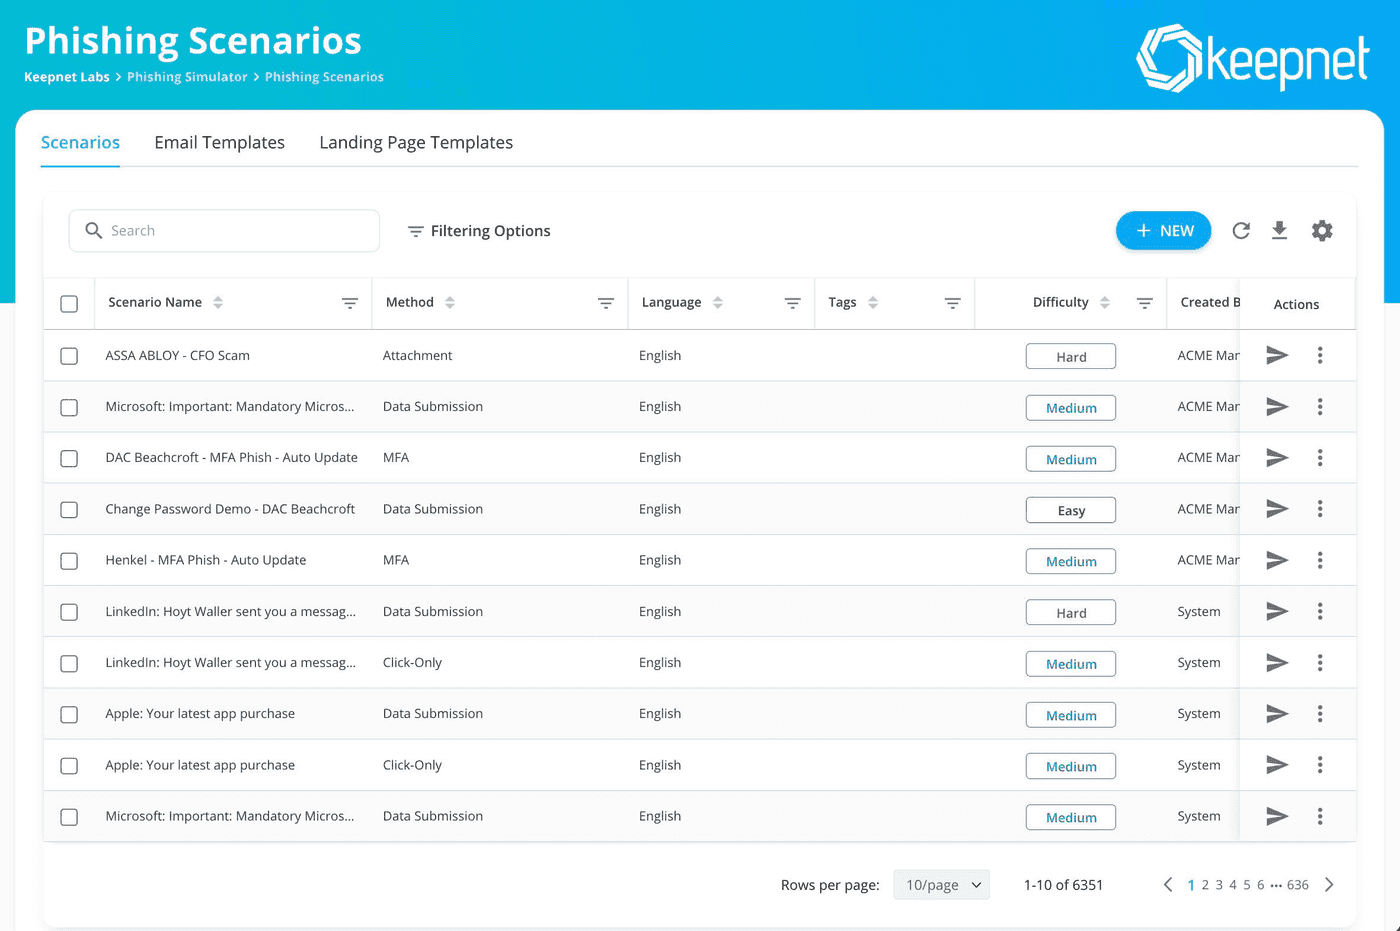Jump to page 5
Screen dimensions: 1400x931
pos(1247,885)
